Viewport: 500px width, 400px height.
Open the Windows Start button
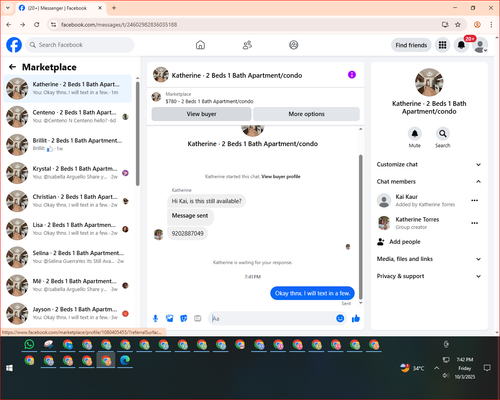[x=9, y=368]
